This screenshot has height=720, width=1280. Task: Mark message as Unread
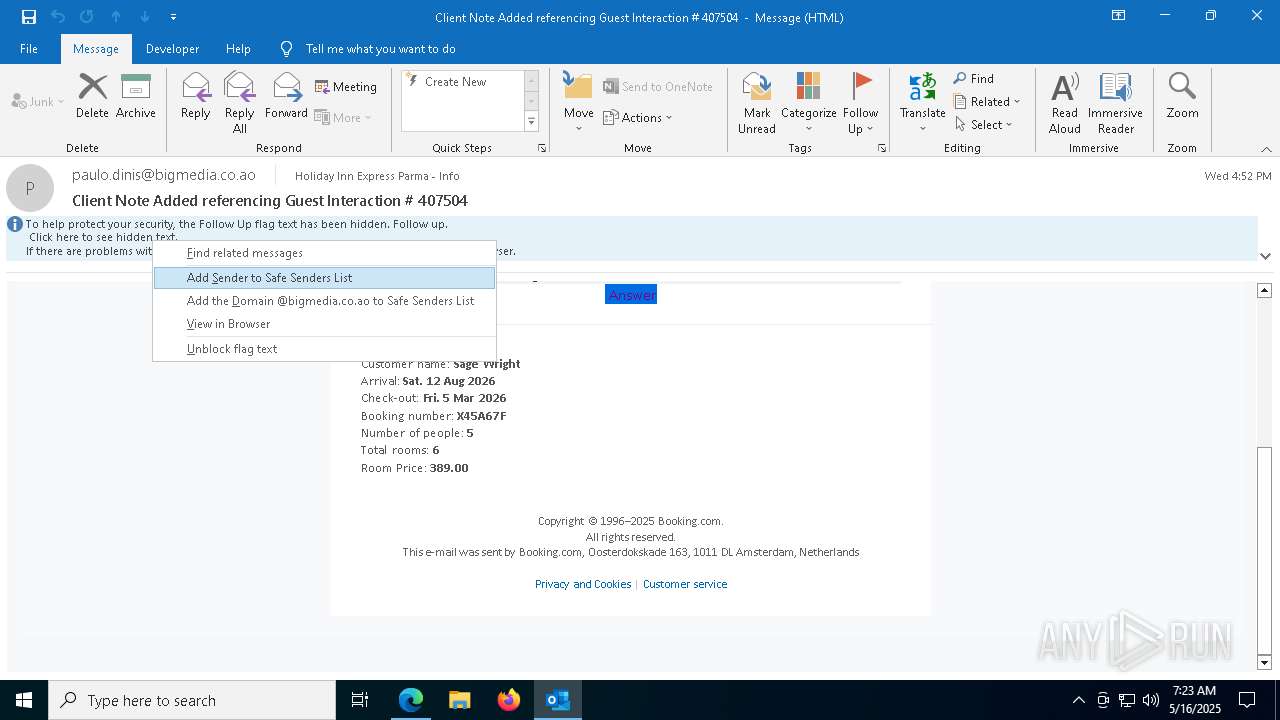[x=757, y=103]
